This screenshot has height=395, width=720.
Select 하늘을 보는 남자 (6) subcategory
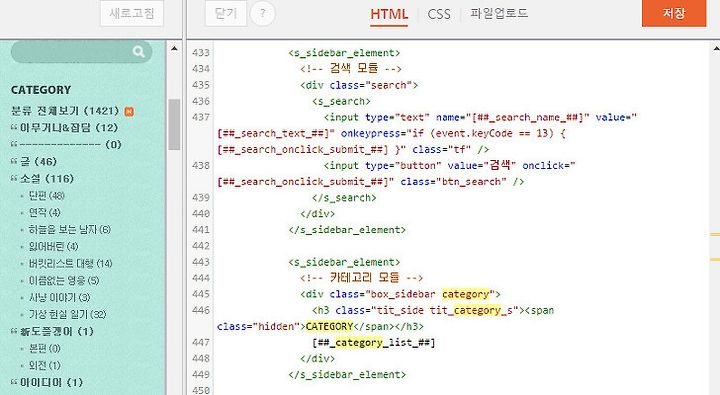(69, 230)
